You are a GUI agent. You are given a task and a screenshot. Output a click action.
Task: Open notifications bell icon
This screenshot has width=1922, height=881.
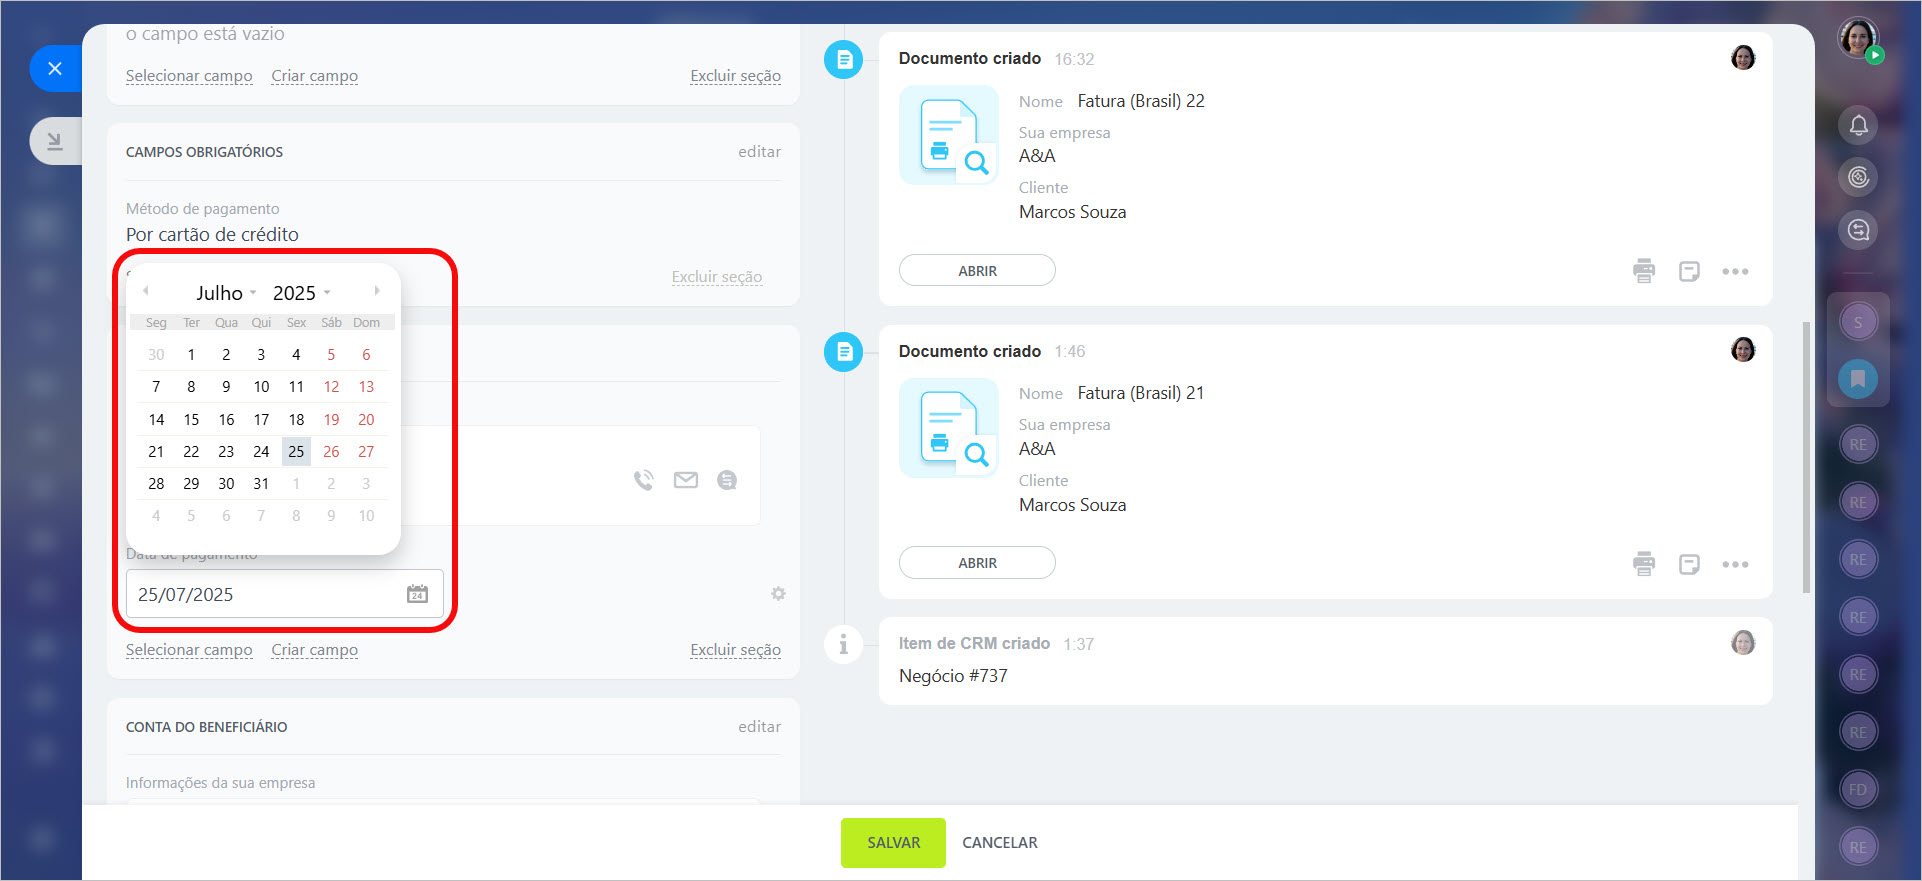1858,125
